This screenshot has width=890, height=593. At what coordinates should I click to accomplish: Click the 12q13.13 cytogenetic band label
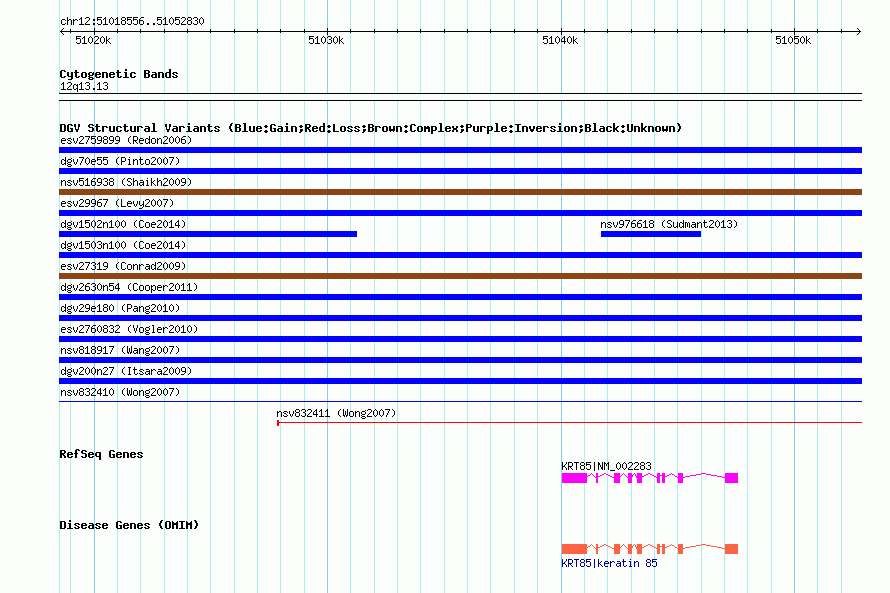click(84, 86)
